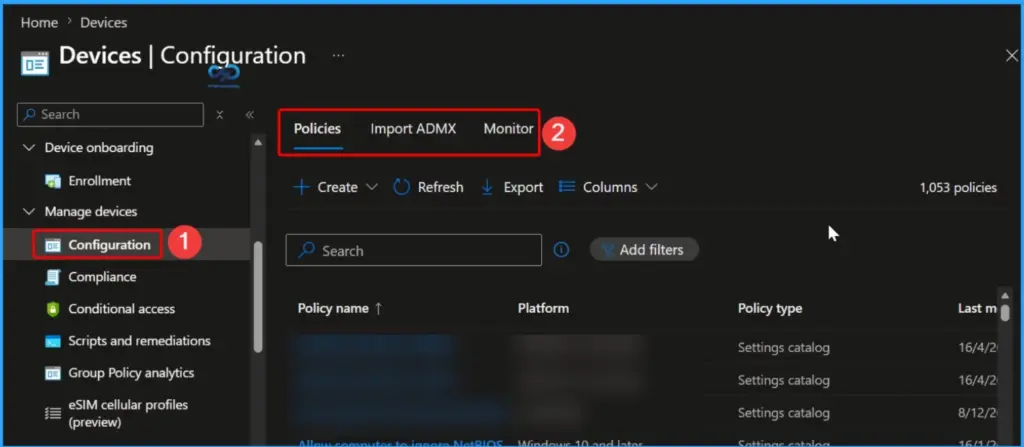This screenshot has height=447, width=1024.
Task: Click the Export download arrow icon
Action: coord(487,188)
